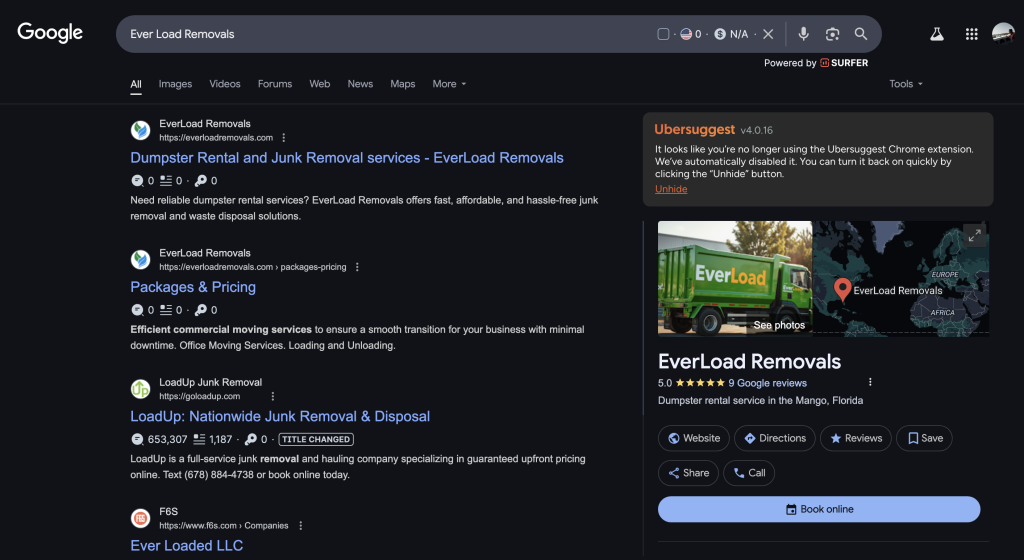Open options menu for packages-pricing result
Image resolution: width=1024 pixels, height=560 pixels.
point(357,267)
